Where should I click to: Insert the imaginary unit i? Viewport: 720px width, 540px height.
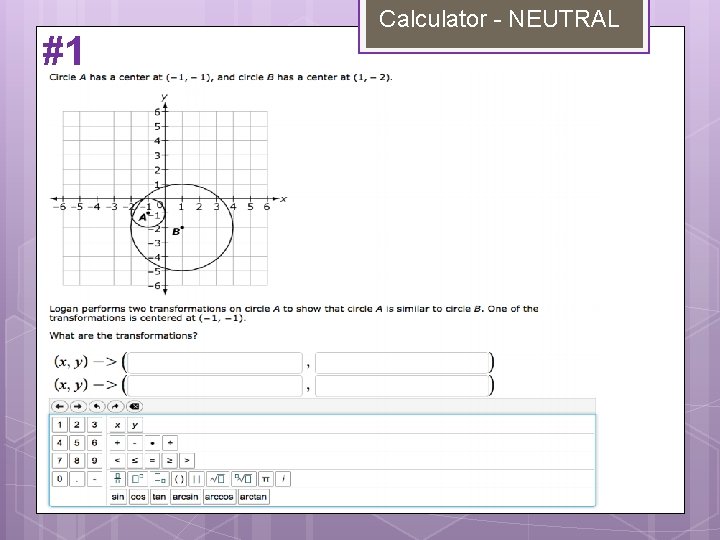click(x=283, y=479)
